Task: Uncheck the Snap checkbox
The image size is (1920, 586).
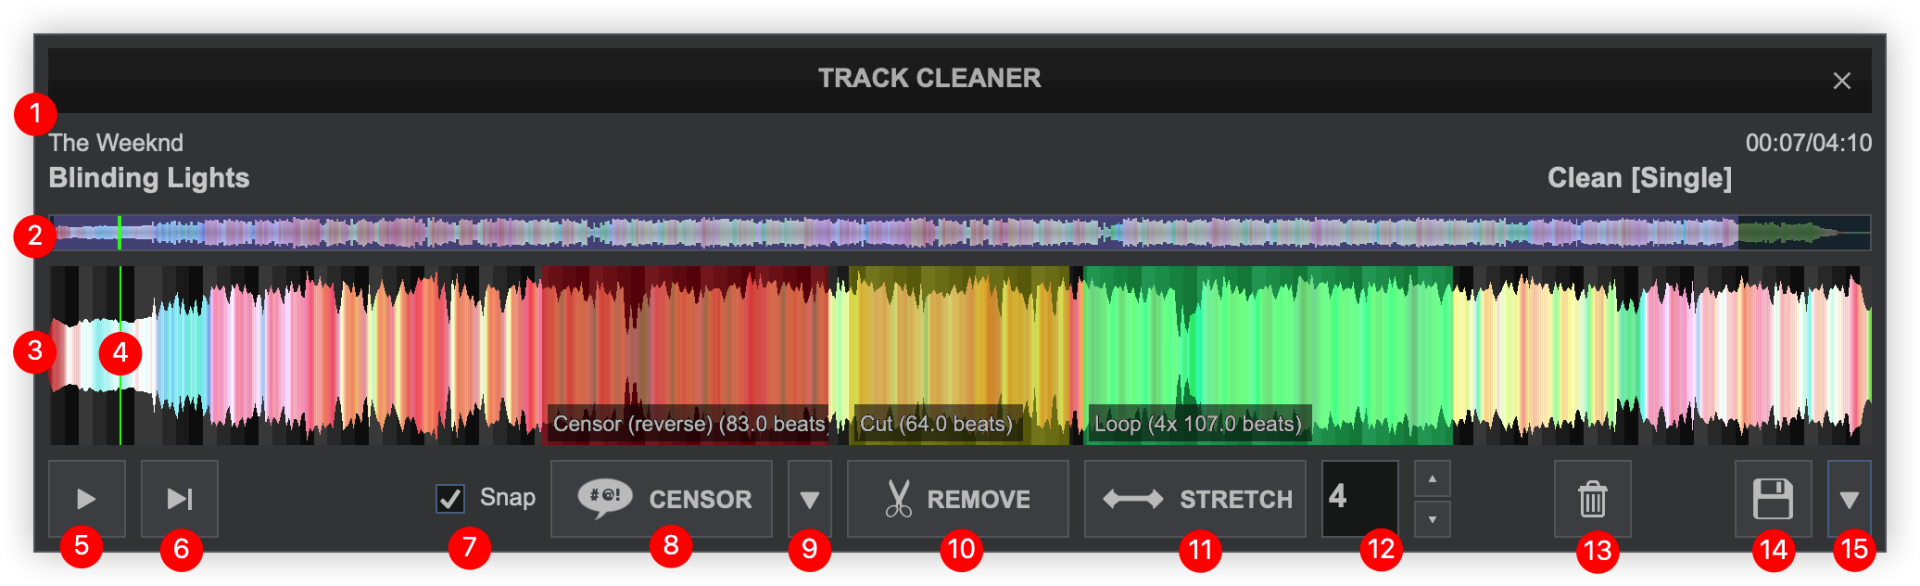Action: pyautogui.click(x=450, y=498)
